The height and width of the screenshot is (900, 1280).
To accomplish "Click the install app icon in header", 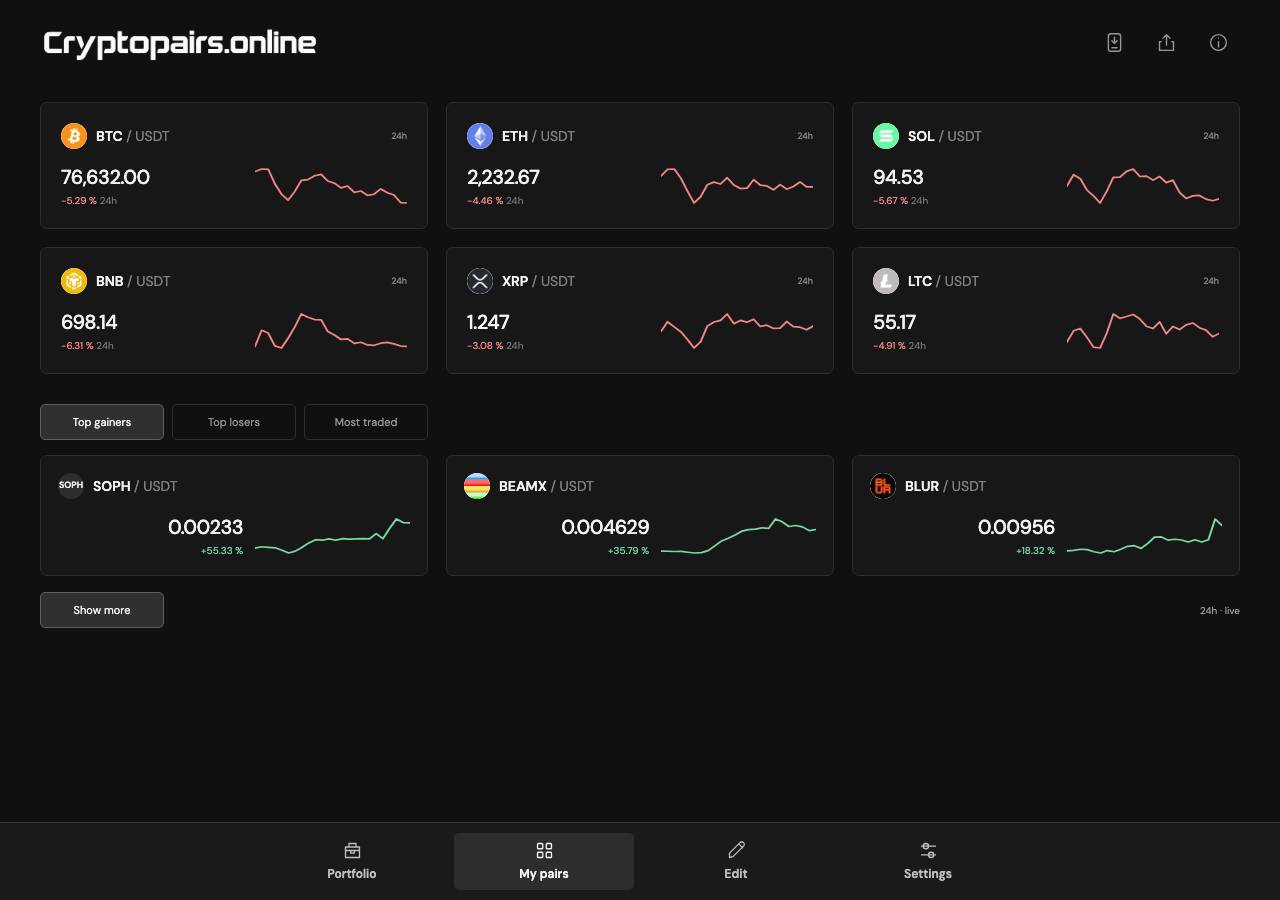I will tap(1114, 42).
